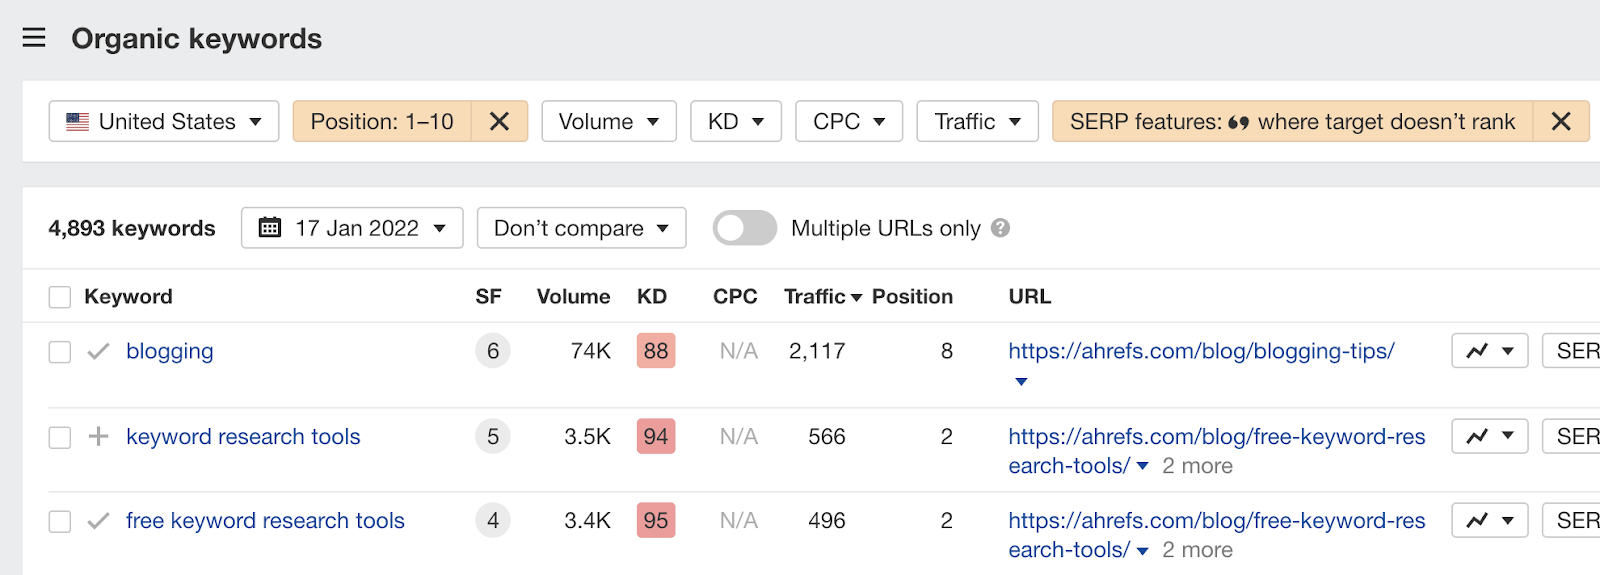Open the KD filter dropdown
Image resolution: width=1600 pixels, height=575 pixels.
[x=736, y=121]
